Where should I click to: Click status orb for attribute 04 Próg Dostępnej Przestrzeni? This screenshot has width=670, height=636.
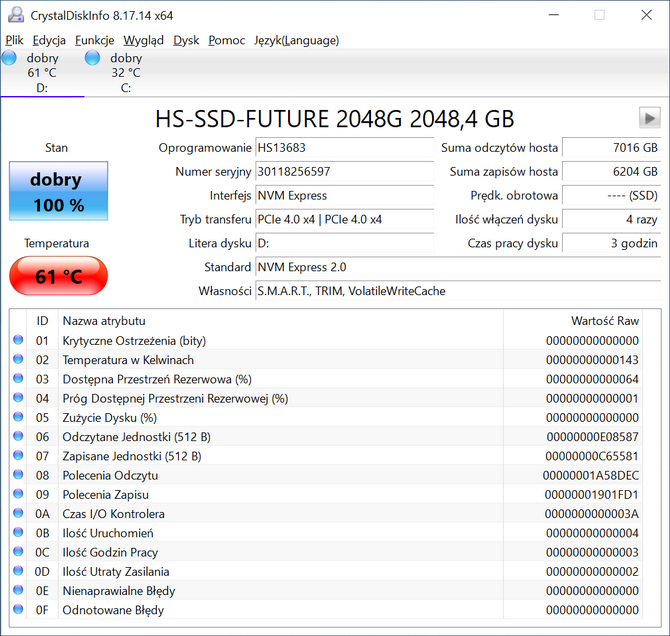18,398
